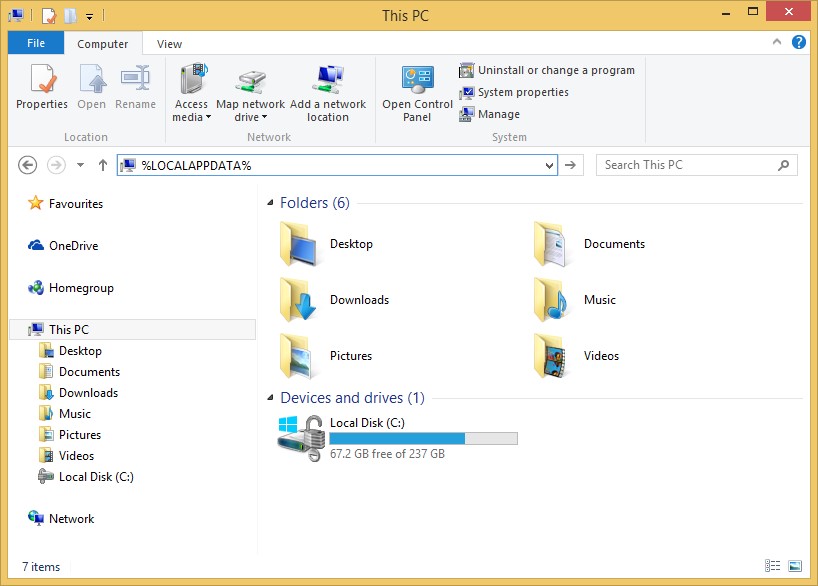The width and height of the screenshot is (818, 586).
Task: Go back with the back arrow
Action: pyautogui.click(x=28, y=165)
